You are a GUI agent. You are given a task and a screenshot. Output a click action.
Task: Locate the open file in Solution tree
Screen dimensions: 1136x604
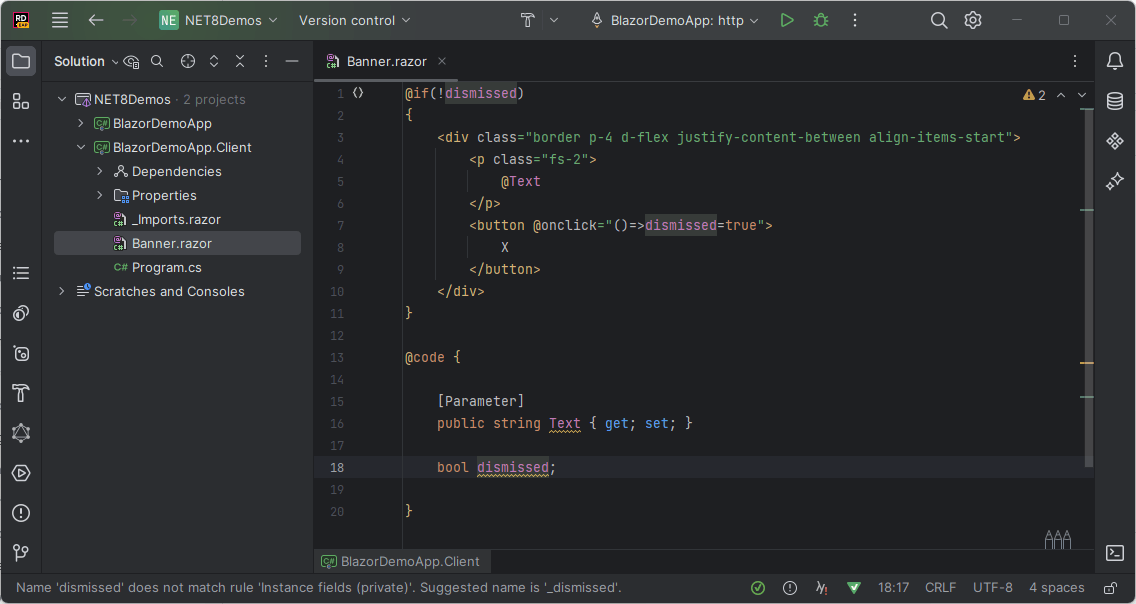coord(188,62)
